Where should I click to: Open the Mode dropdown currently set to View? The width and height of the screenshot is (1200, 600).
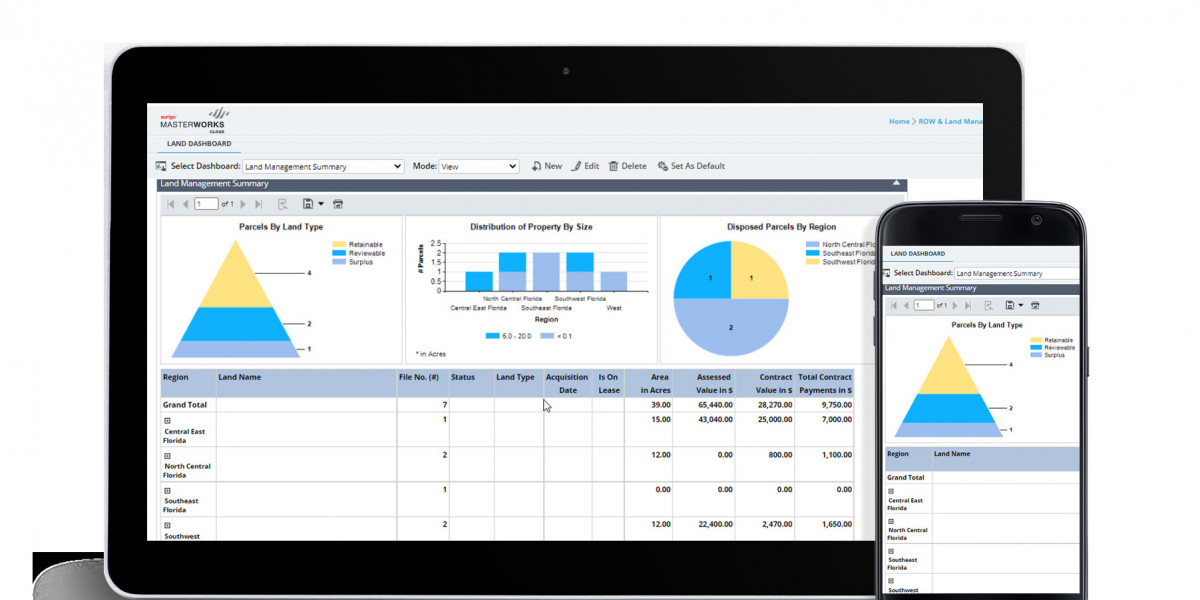(x=478, y=166)
